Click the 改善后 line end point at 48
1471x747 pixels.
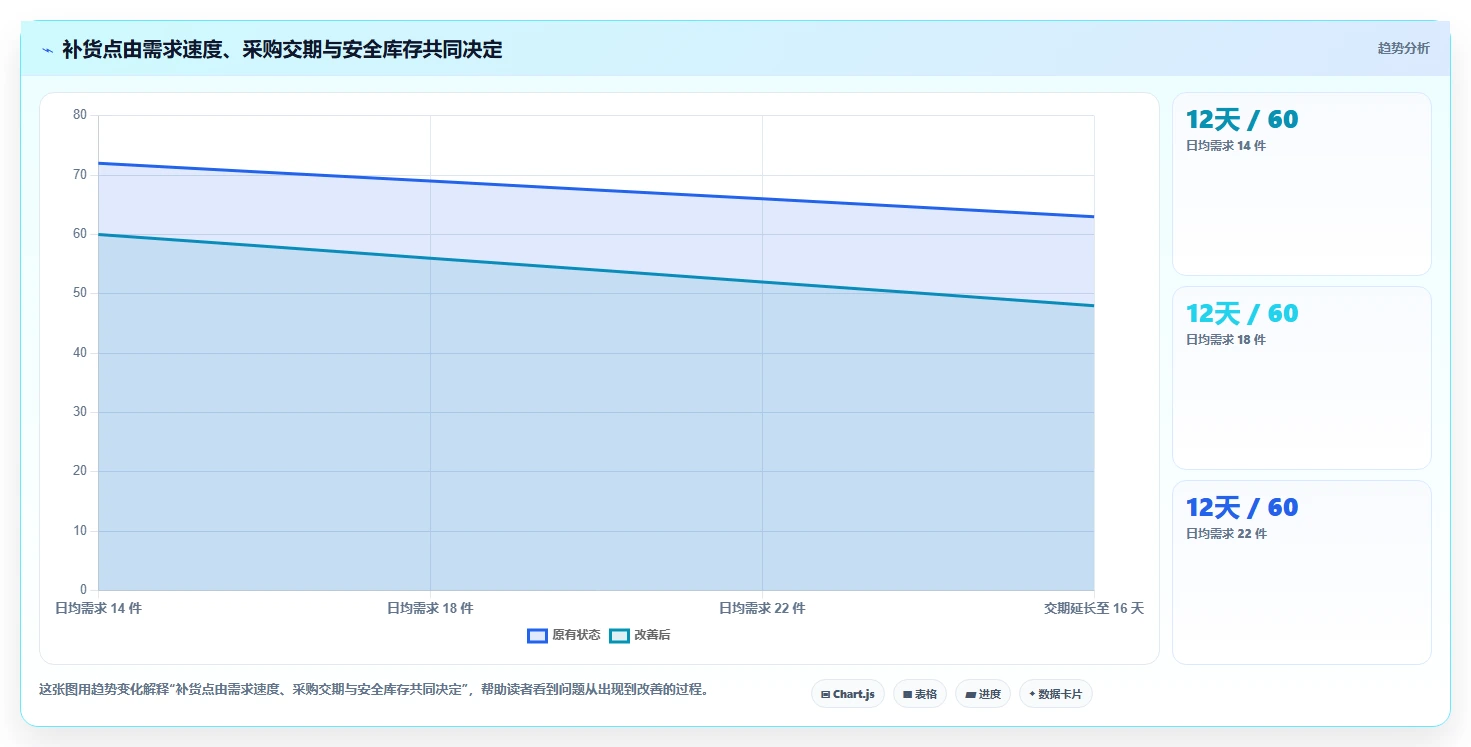[1094, 305]
